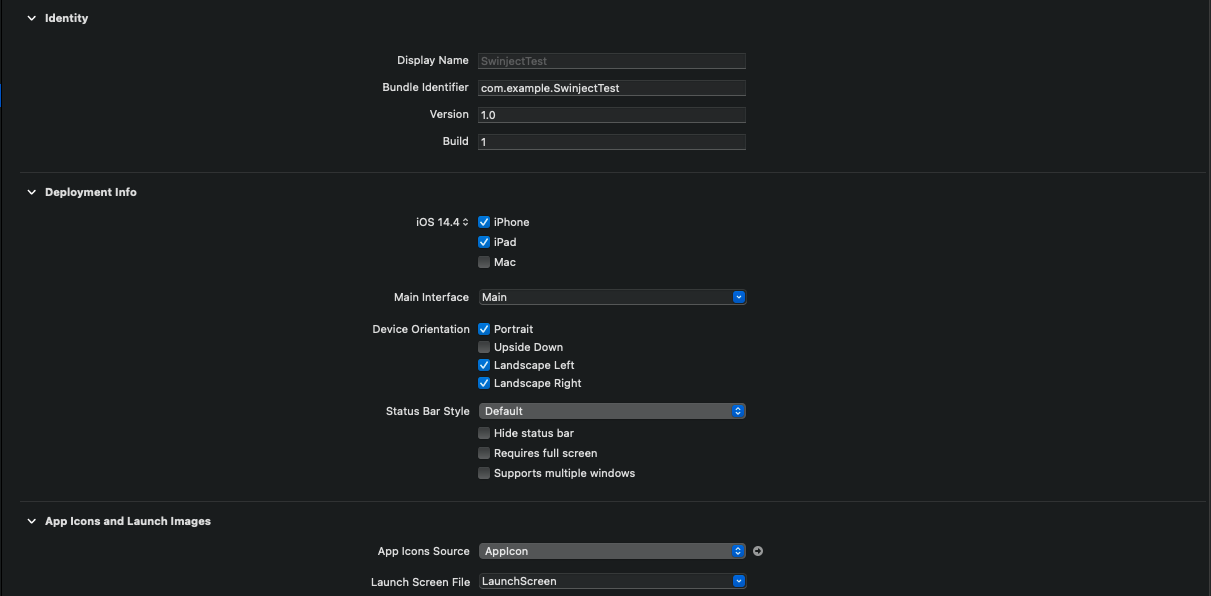The image size is (1211, 596).
Task: Enable Hide status bar checkbox
Action: point(484,433)
